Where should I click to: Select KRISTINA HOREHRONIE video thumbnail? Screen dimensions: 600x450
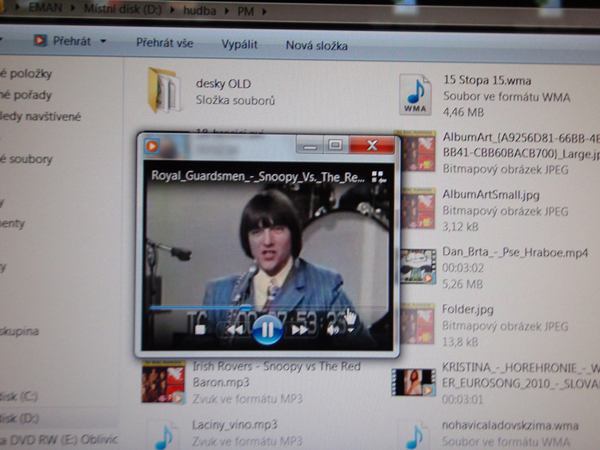[414, 382]
